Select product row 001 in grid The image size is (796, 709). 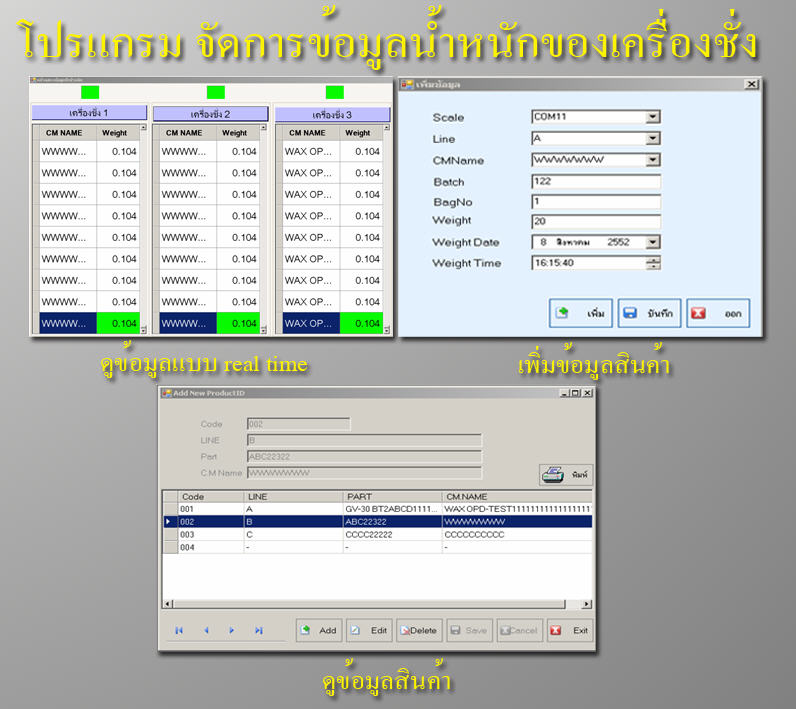pyautogui.click(x=378, y=509)
